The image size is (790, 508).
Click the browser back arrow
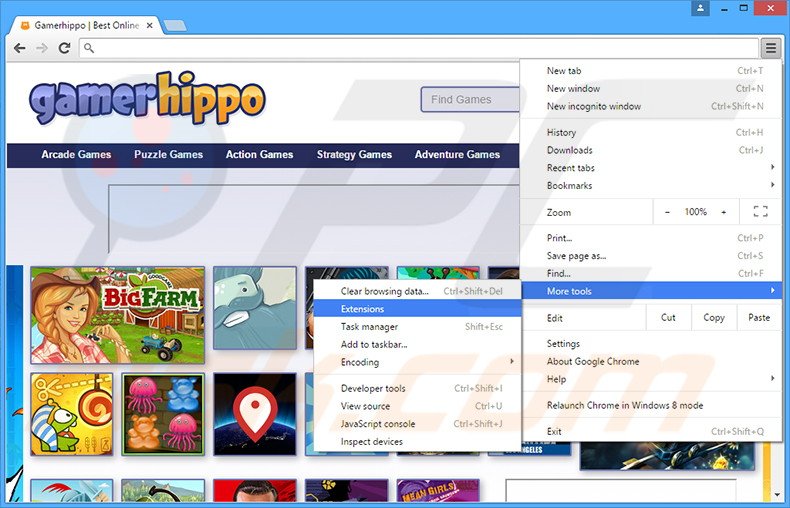coord(20,48)
